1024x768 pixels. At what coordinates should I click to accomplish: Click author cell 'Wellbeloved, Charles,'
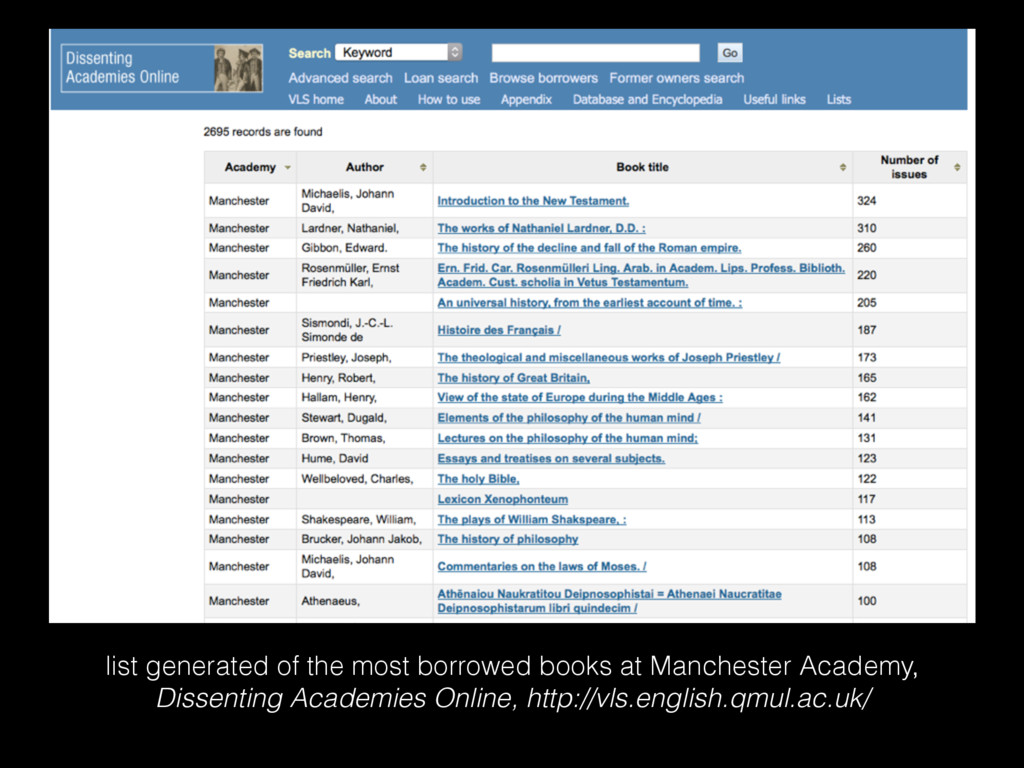tap(357, 479)
